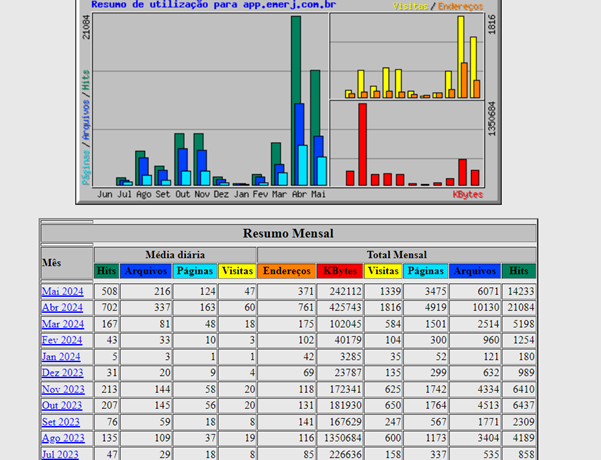Click total hits value 6437 in Out row
The image size is (601, 460).
pyautogui.click(x=524, y=405)
